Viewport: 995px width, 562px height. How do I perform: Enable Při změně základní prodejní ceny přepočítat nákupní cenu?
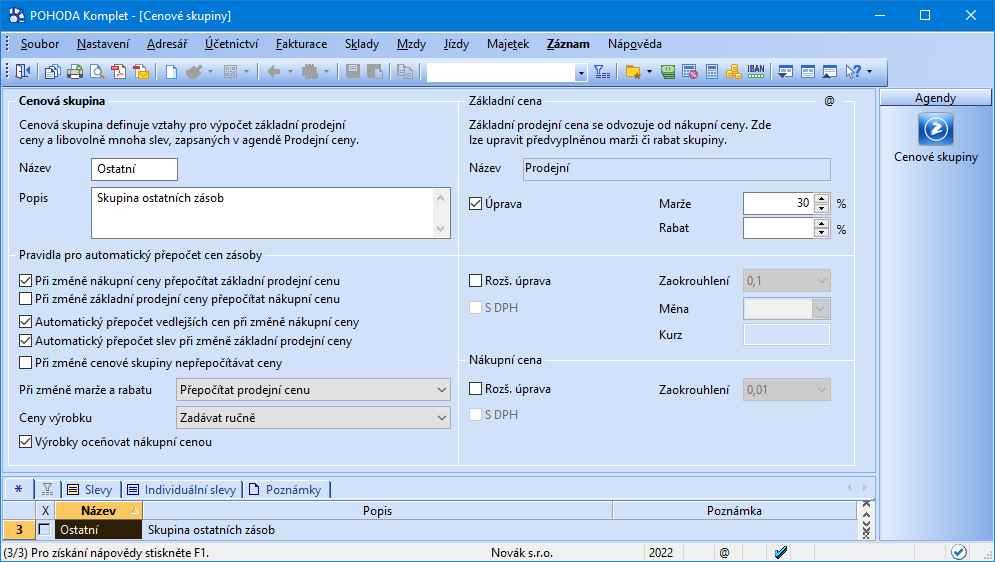25,299
